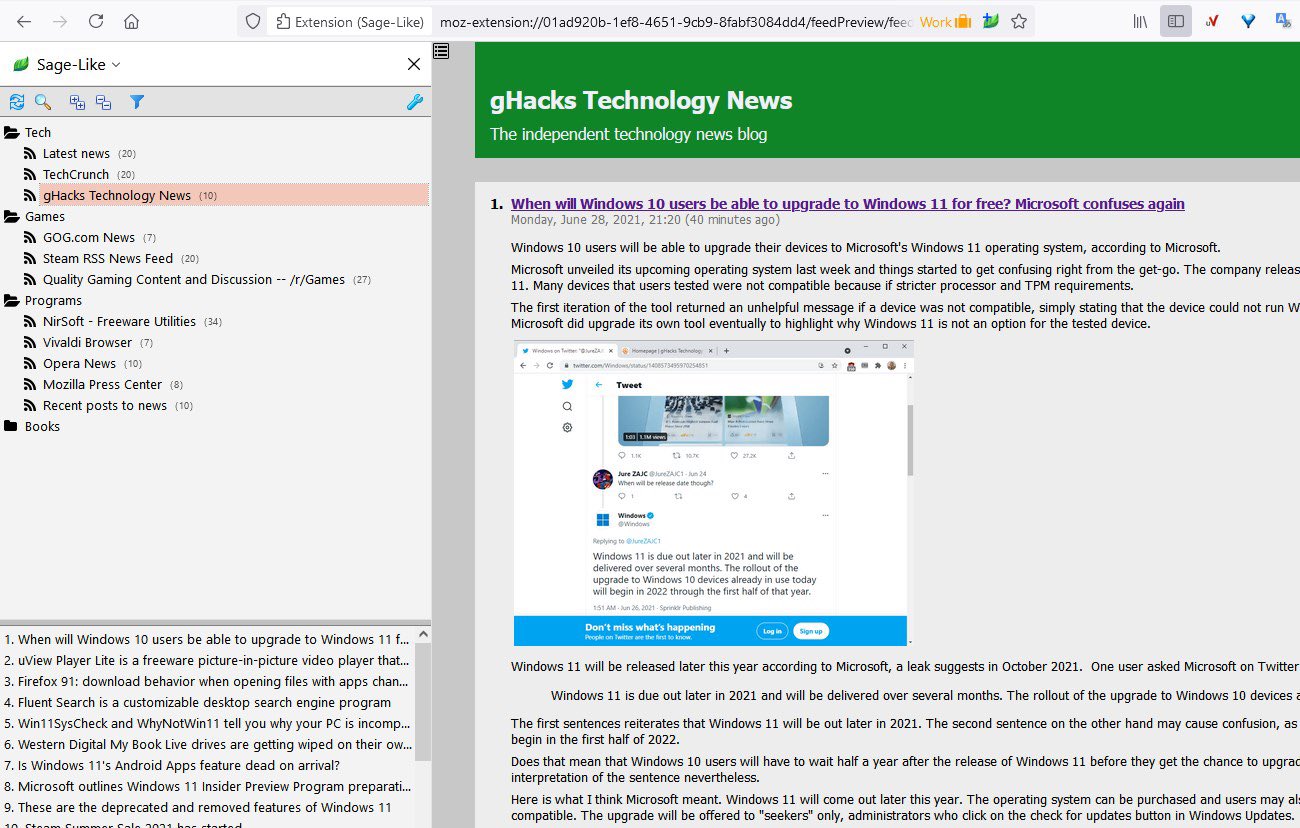Toggle the Firefox sidebar button
This screenshot has width=1300, height=828.
[x=1176, y=21]
